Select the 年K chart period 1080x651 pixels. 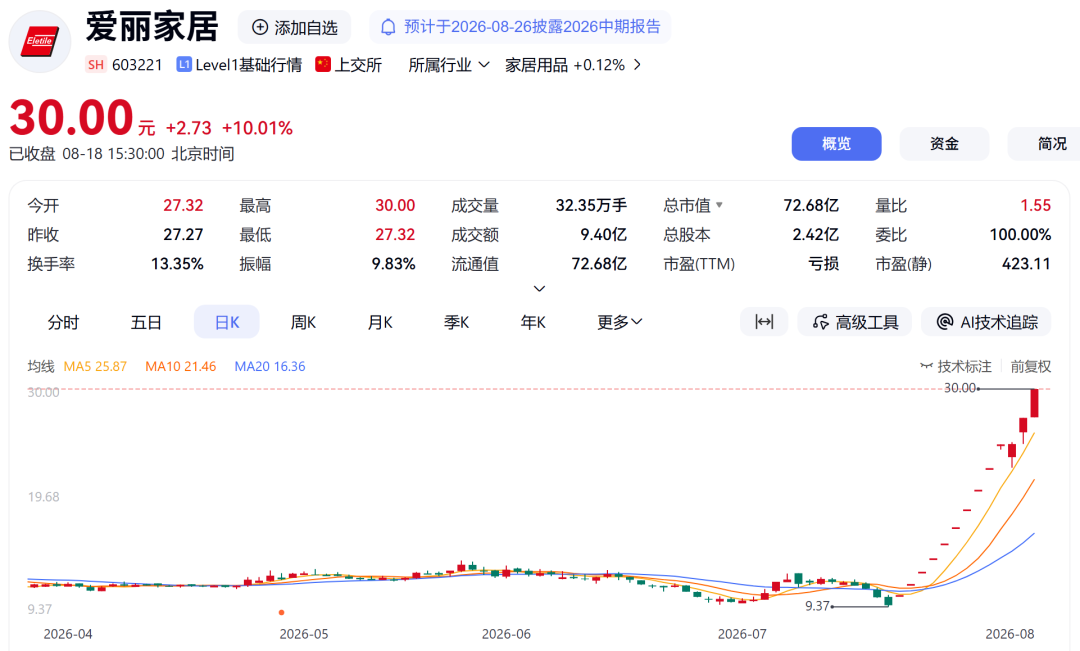pos(533,322)
